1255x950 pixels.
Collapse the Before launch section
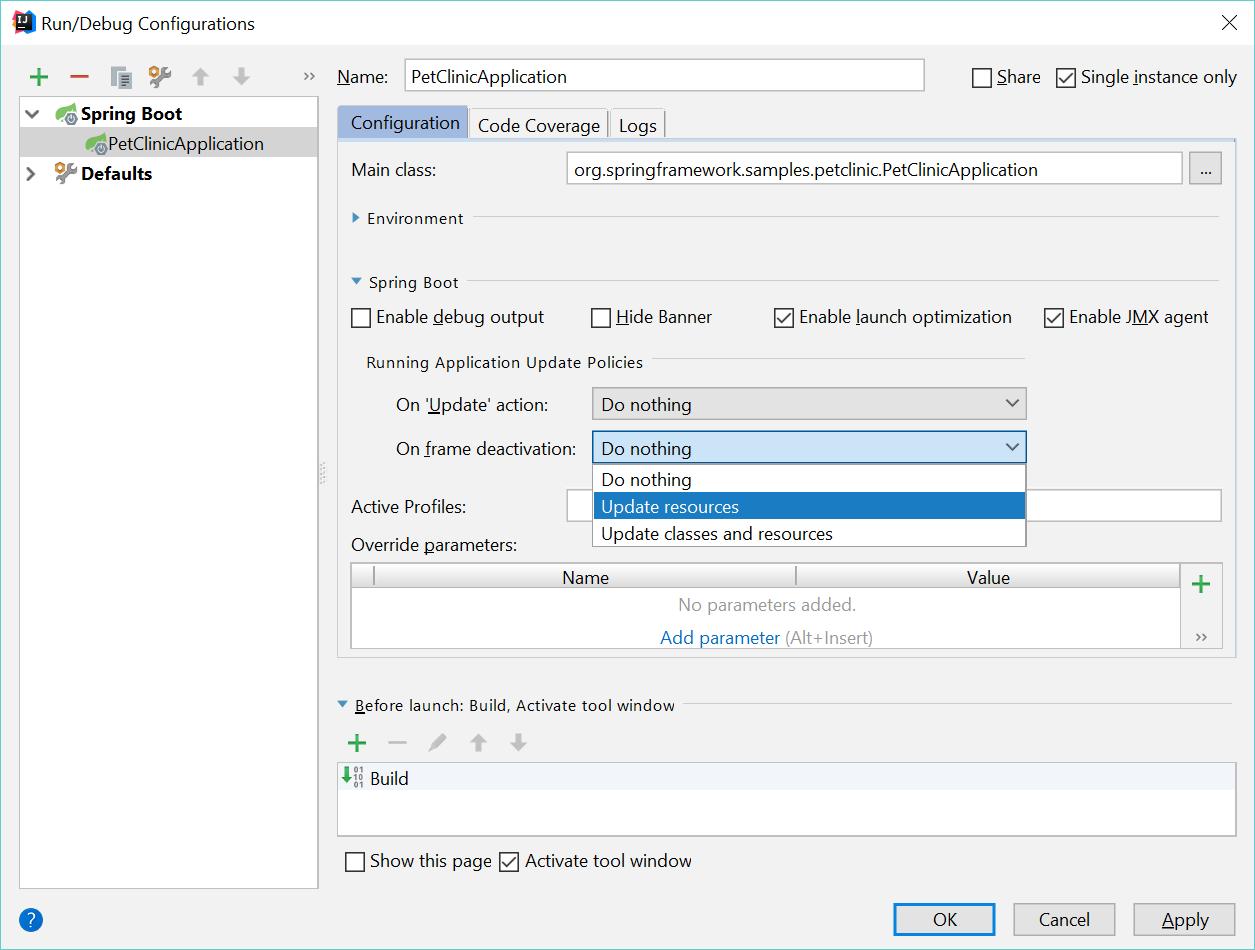tap(344, 705)
